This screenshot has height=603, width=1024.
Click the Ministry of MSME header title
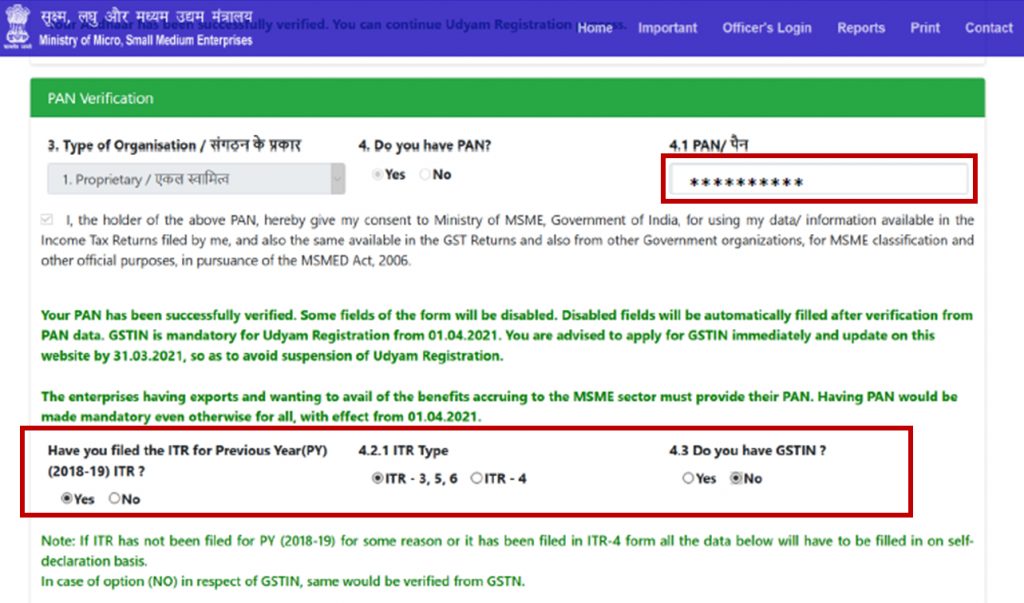tap(145, 29)
